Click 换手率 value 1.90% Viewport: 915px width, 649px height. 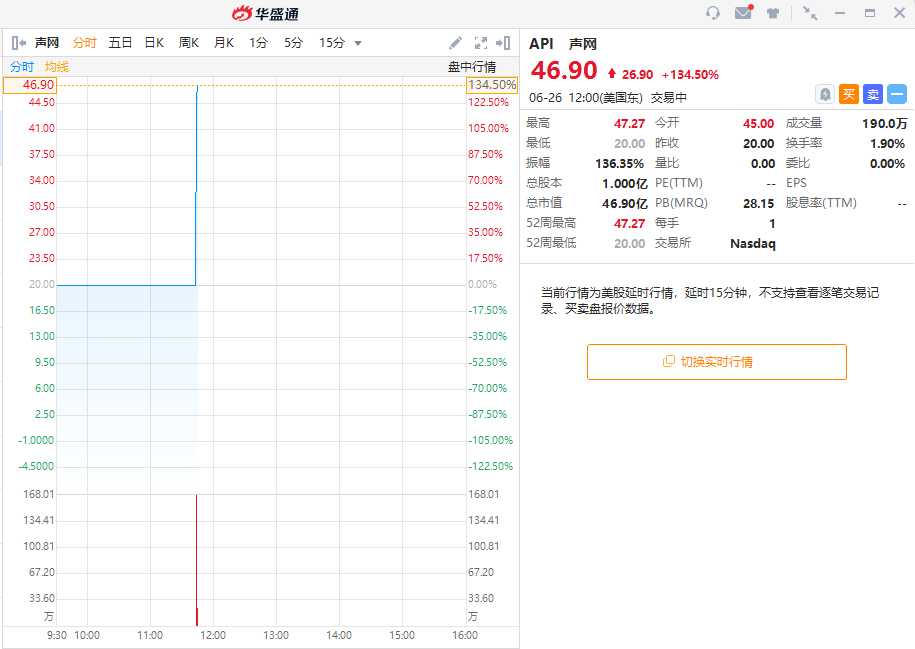(887, 144)
